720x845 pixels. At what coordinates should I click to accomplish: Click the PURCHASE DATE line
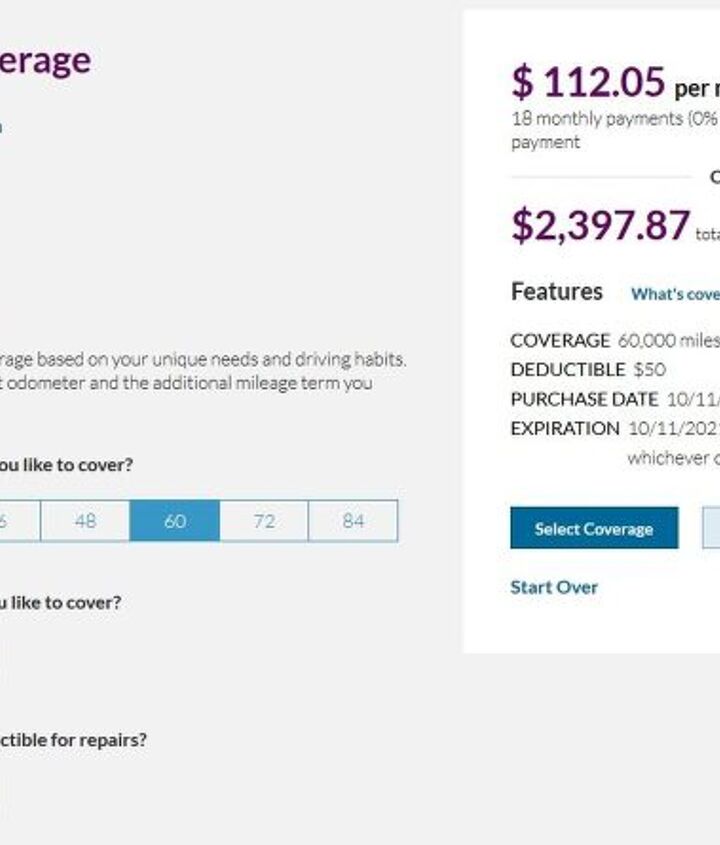[614, 399]
